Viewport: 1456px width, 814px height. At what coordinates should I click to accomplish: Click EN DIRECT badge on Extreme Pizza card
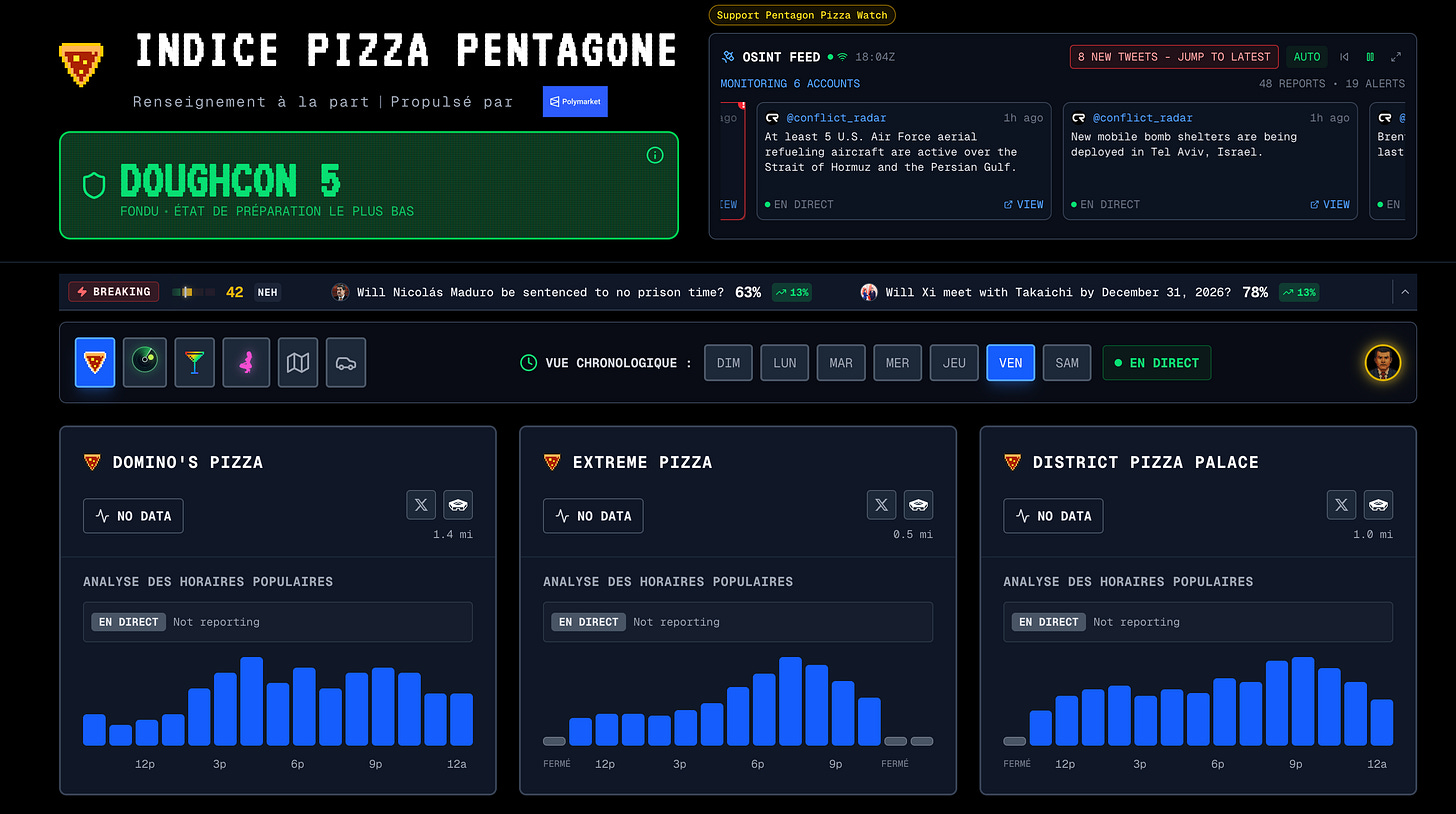[x=589, y=622]
